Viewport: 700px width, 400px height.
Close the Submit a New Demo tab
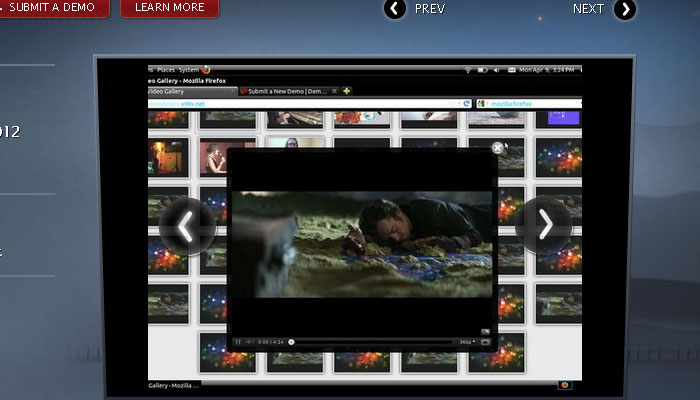pyautogui.click(x=334, y=91)
